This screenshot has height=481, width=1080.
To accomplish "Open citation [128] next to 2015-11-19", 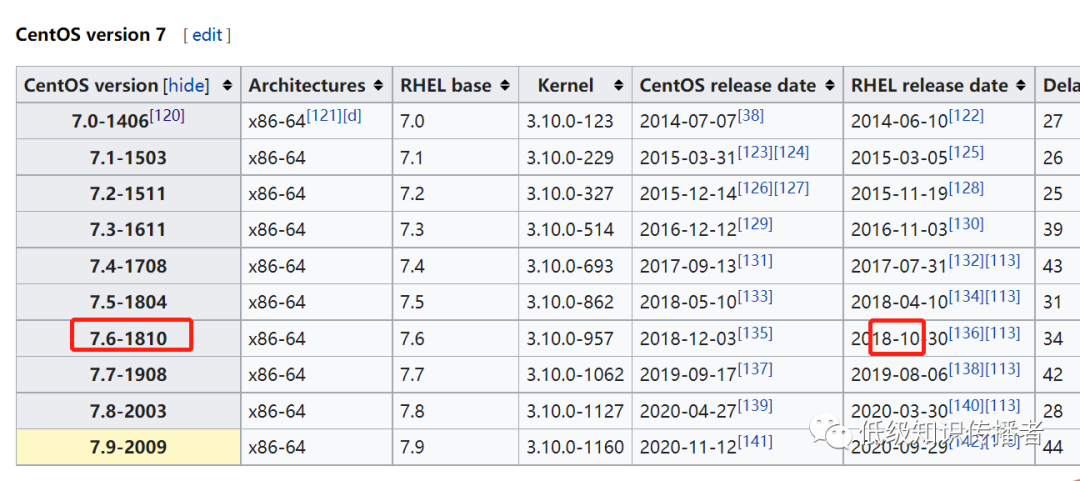I will pos(966,188).
